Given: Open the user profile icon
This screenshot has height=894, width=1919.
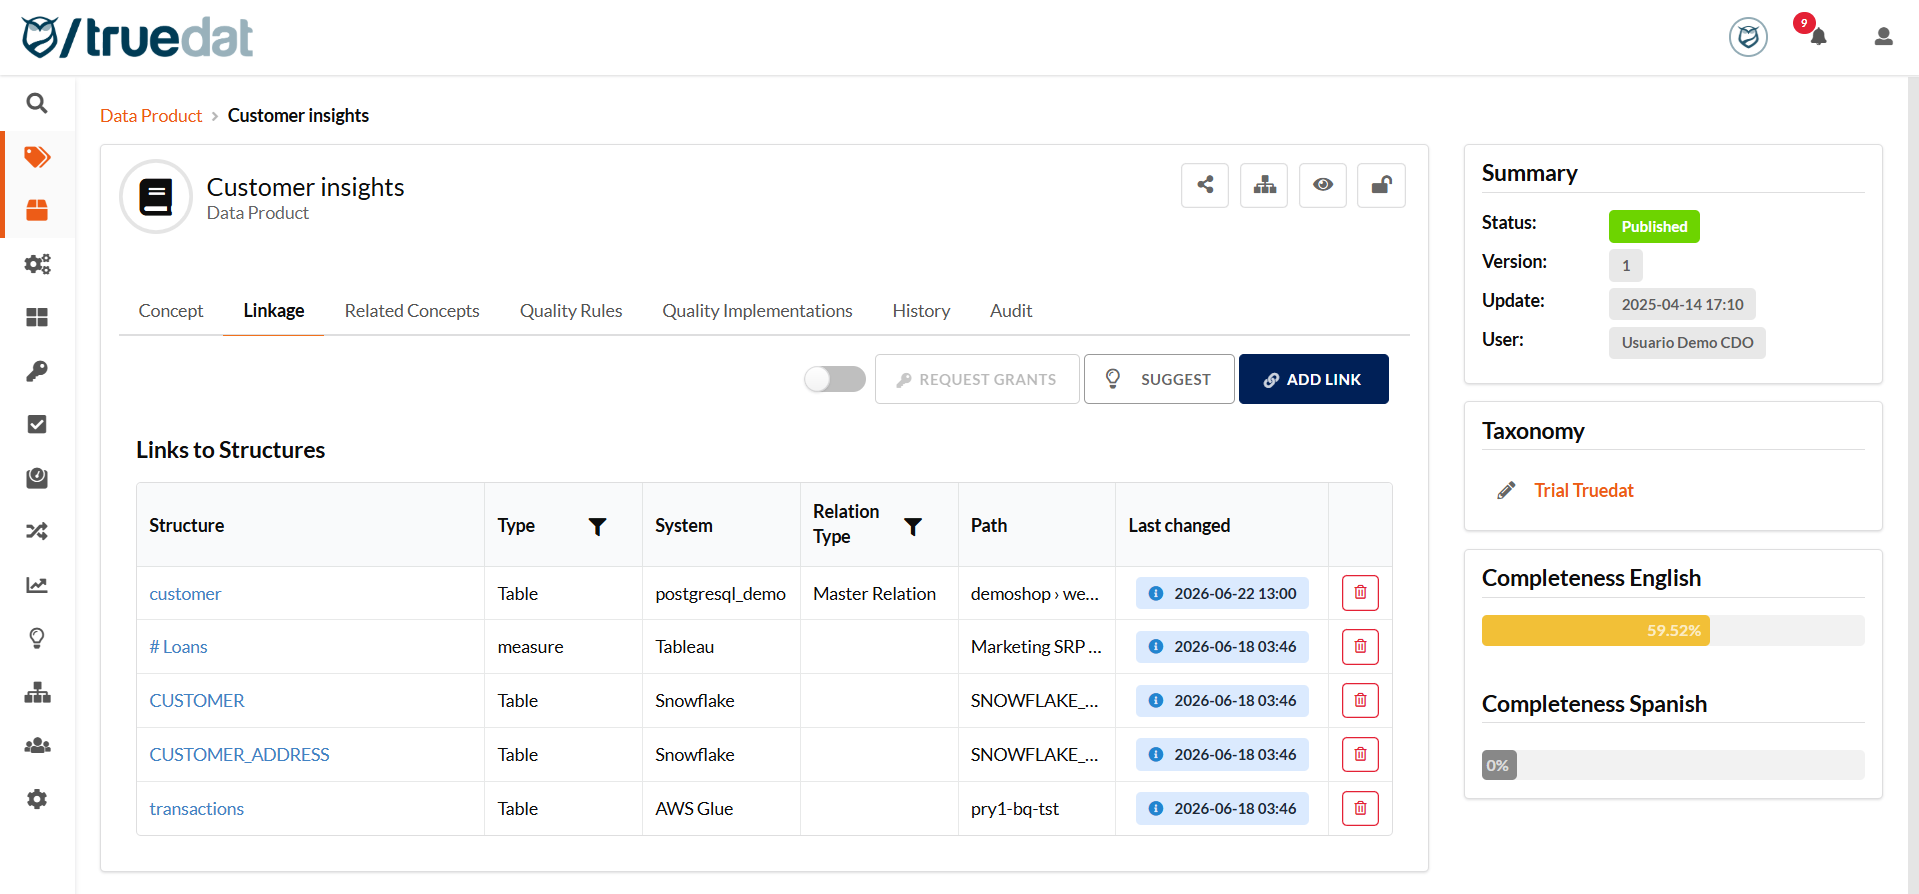Looking at the screenshot, I should (1883, 37).
